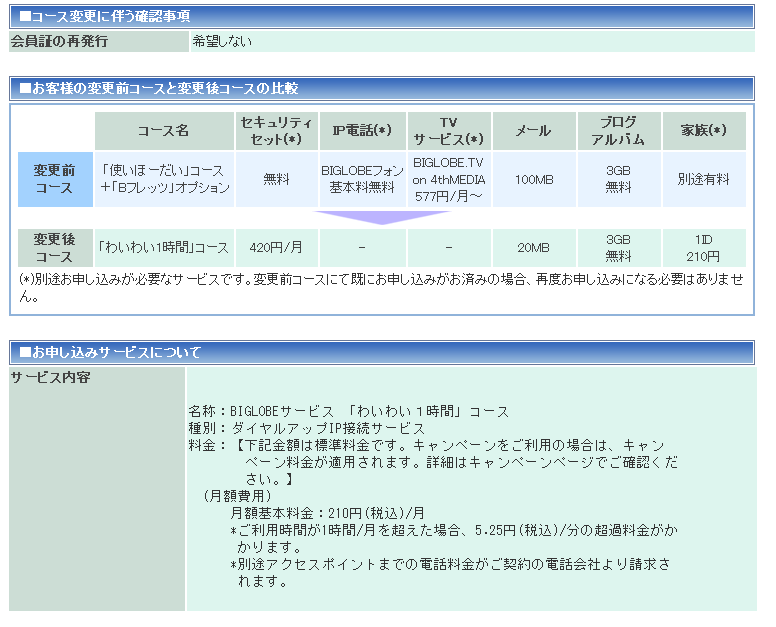Click the 名称:BIGLOBEサービス line
The height and width of the screenshot is (627, 776).
point(348,411)
